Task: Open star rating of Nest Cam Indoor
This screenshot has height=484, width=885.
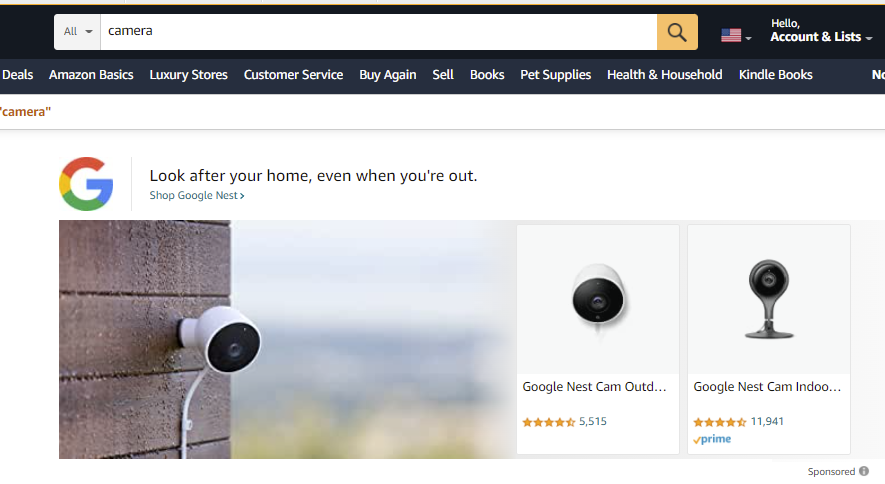Action: (720, 422)
